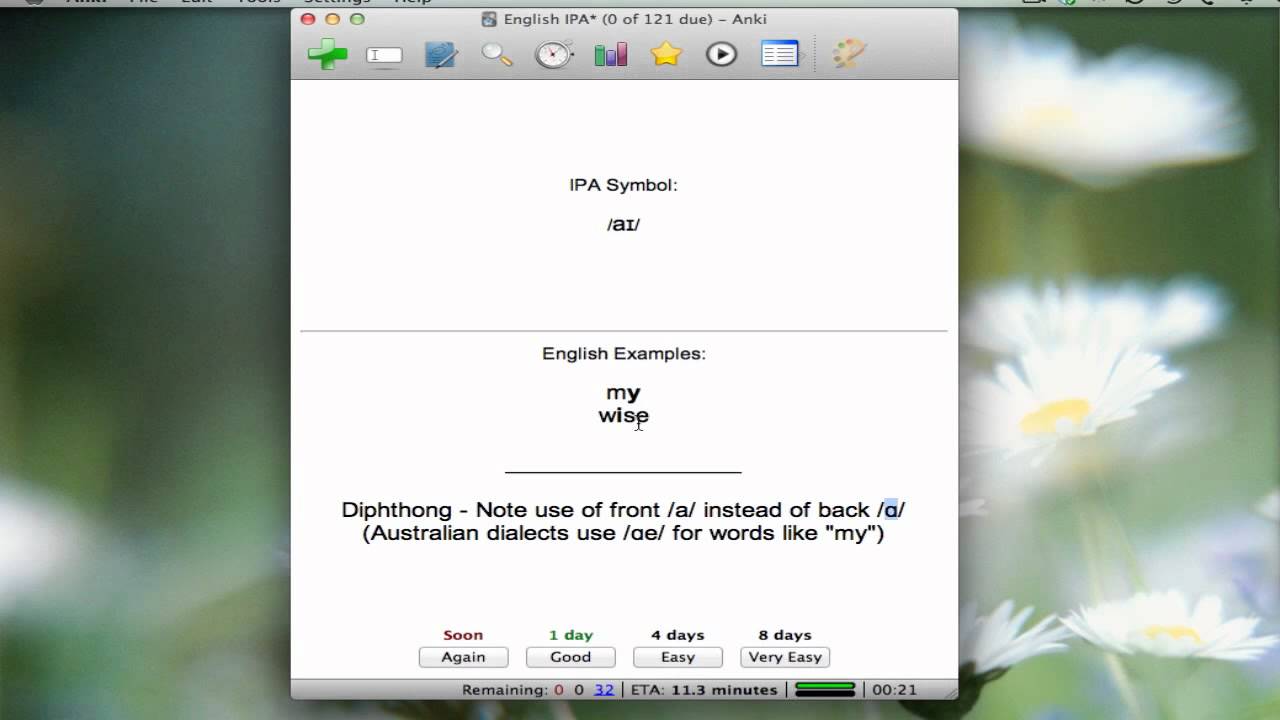Viewport: 1280px width, 720px height.
Task: Open the card browser magnifier icon
Action: pos(497,54)
